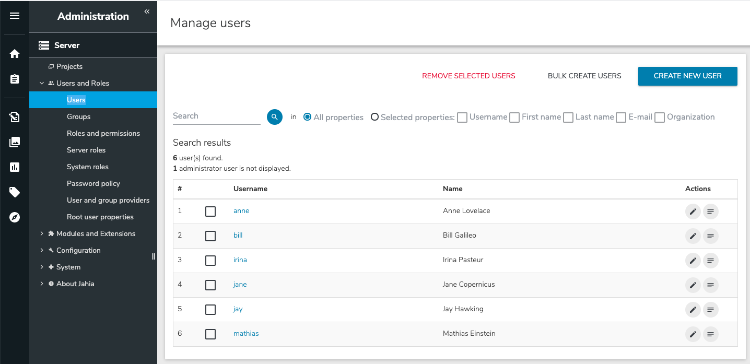Screen dimensions: 750x364
Task: Open the clipboard dashboard icon
Action: [14, 79]
